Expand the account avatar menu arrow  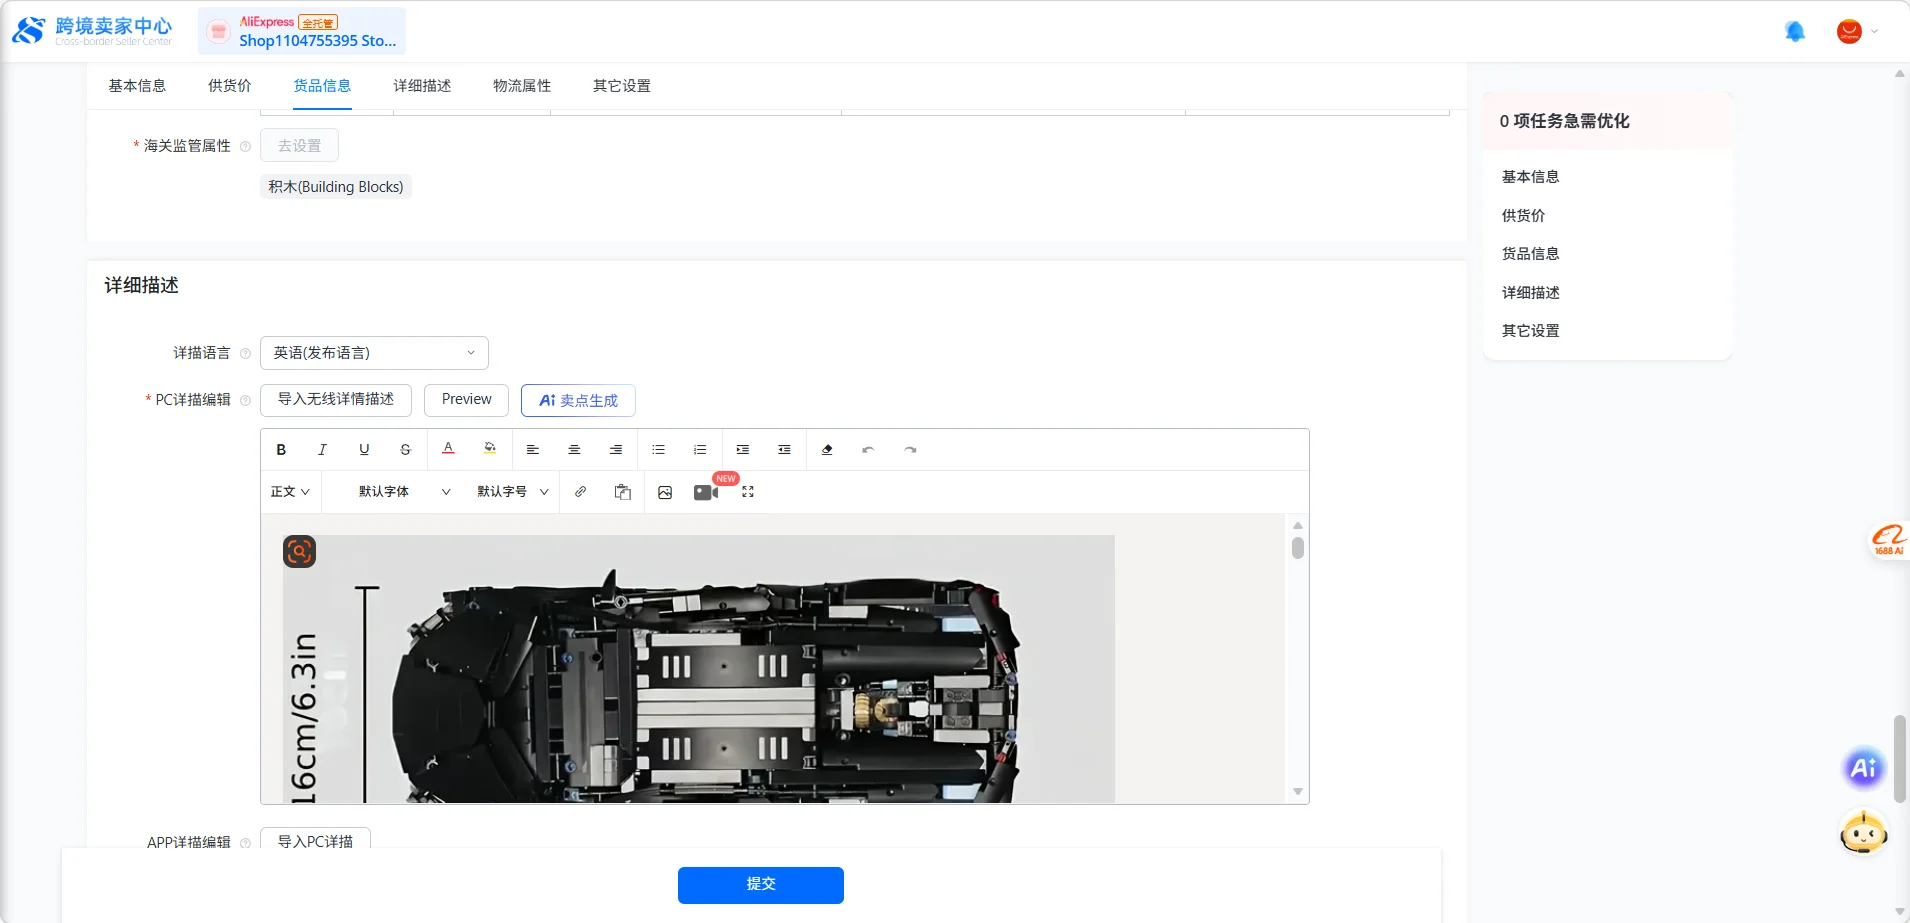pos(1875,31)
